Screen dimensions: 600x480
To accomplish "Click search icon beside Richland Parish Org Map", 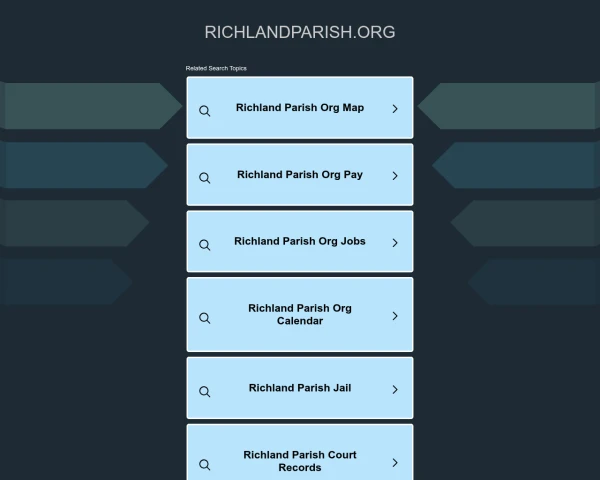I will (x=204, y=111).
